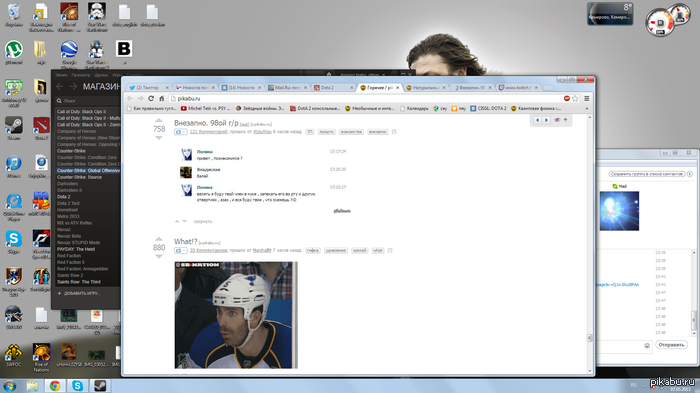Screen dimensions: 700x393
Task: Click Chrome forward arrow button
Action: [x=140, y=98]
